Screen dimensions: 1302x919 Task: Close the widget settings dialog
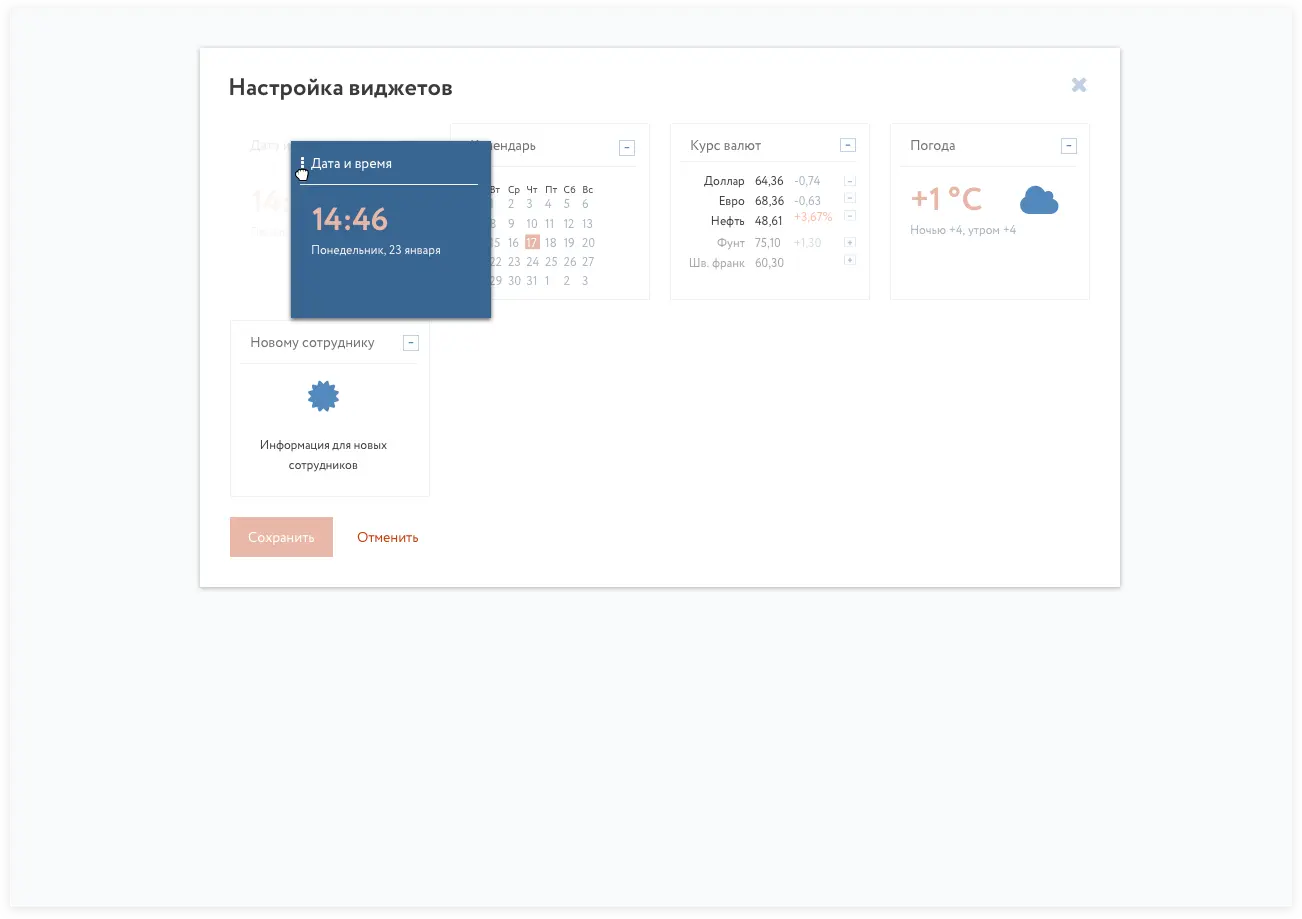click(1079, 85)
